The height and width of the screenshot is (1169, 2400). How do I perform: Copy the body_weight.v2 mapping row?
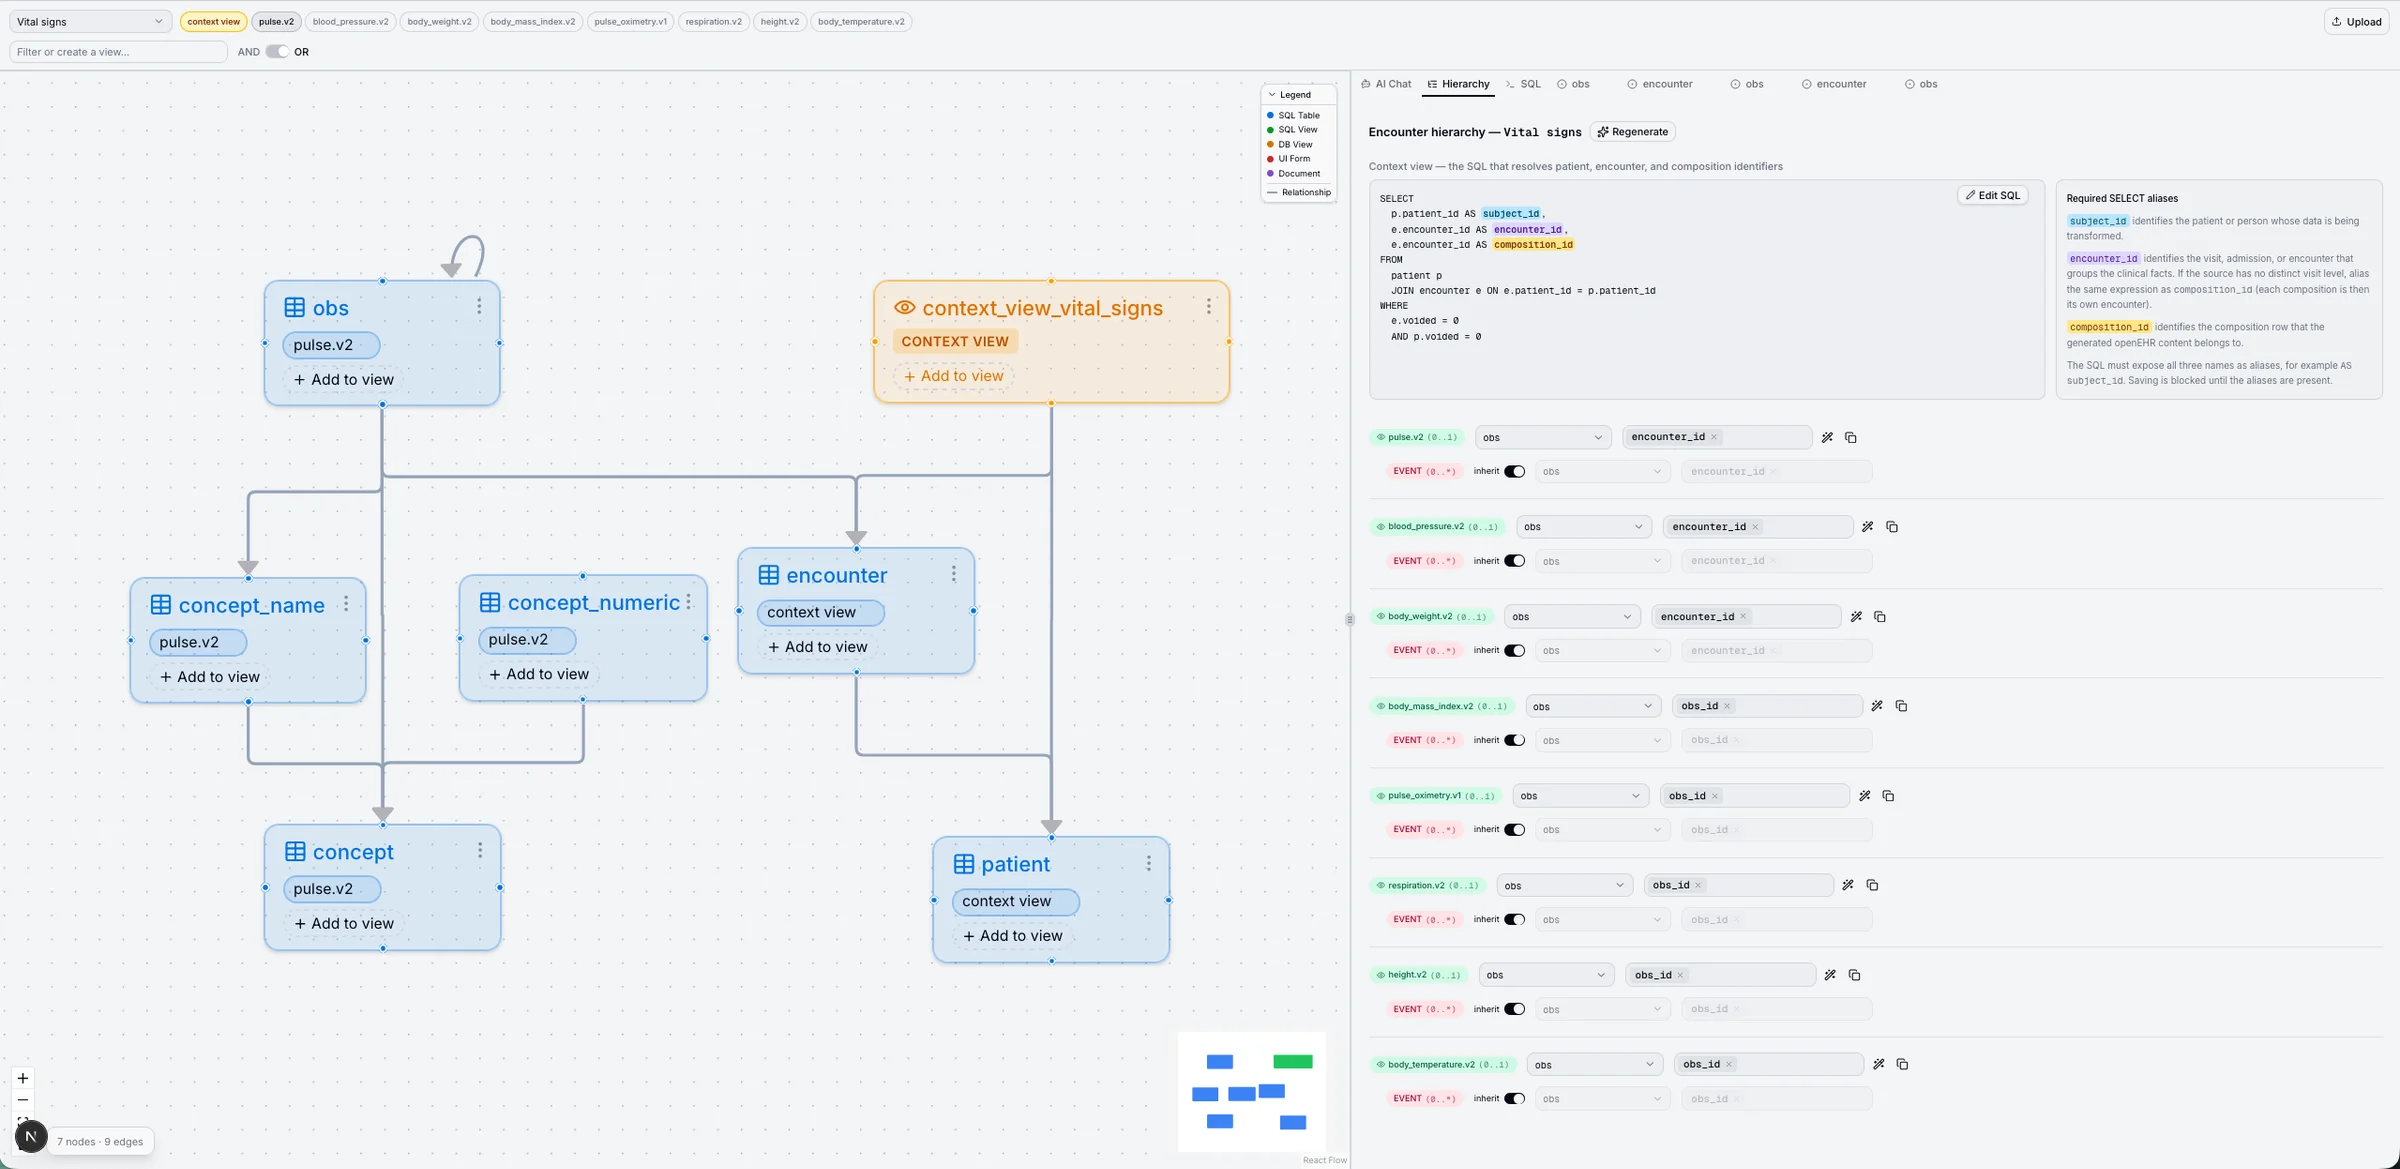click(1880, 617)
